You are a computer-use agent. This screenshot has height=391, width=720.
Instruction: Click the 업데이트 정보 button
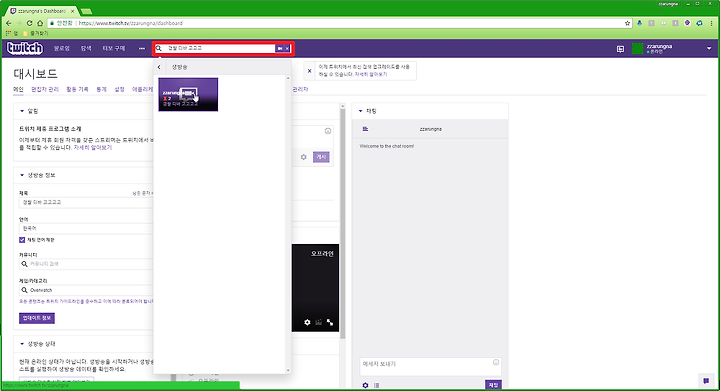click(x=37, y=318)
